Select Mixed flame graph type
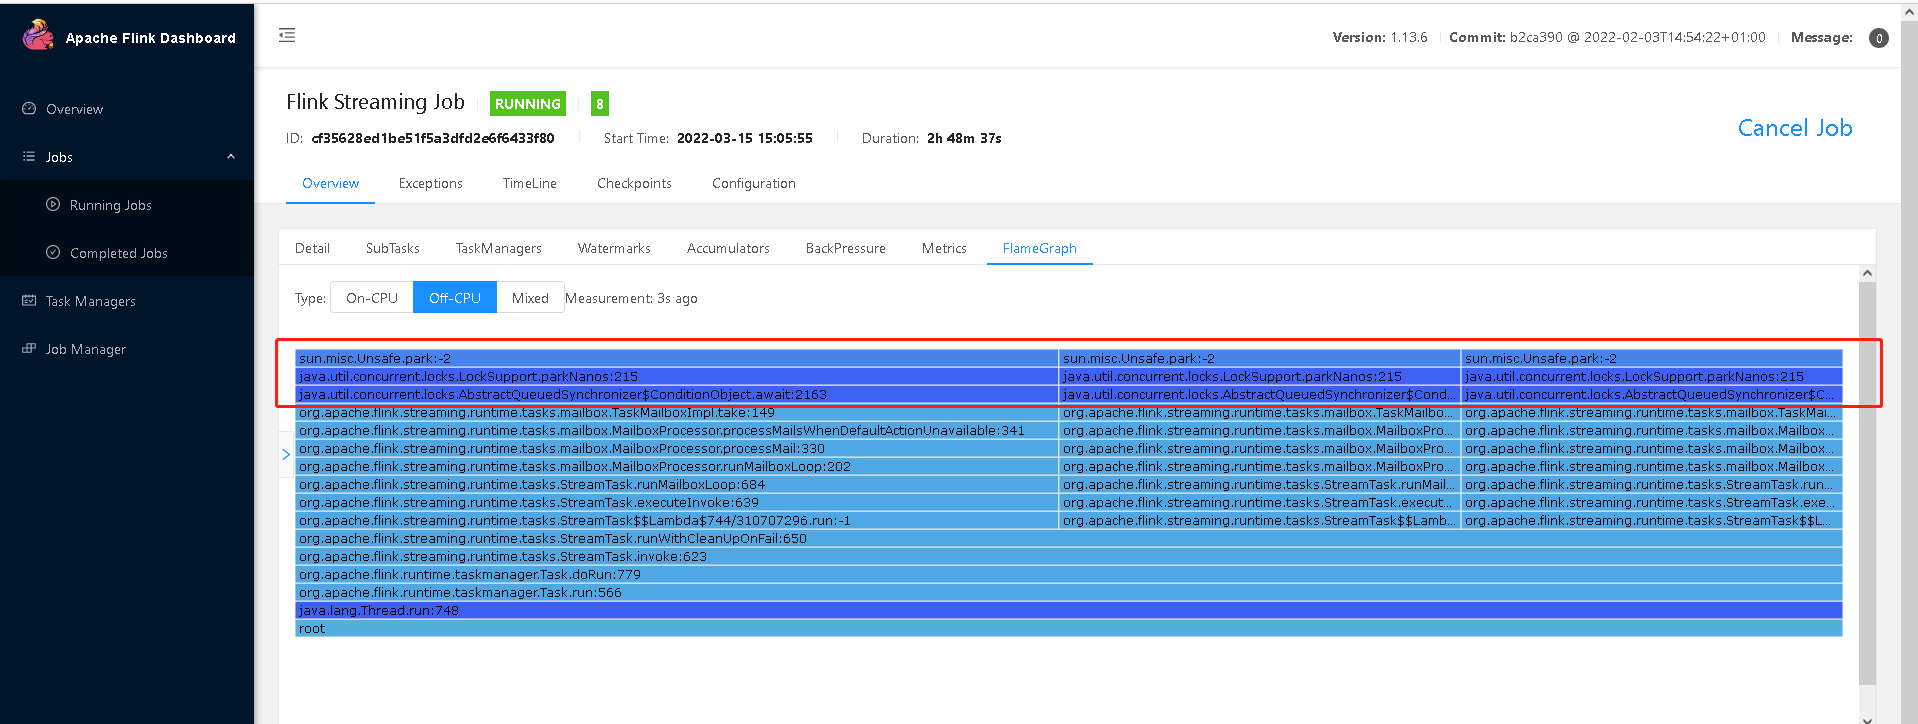 tap(530, 298)
